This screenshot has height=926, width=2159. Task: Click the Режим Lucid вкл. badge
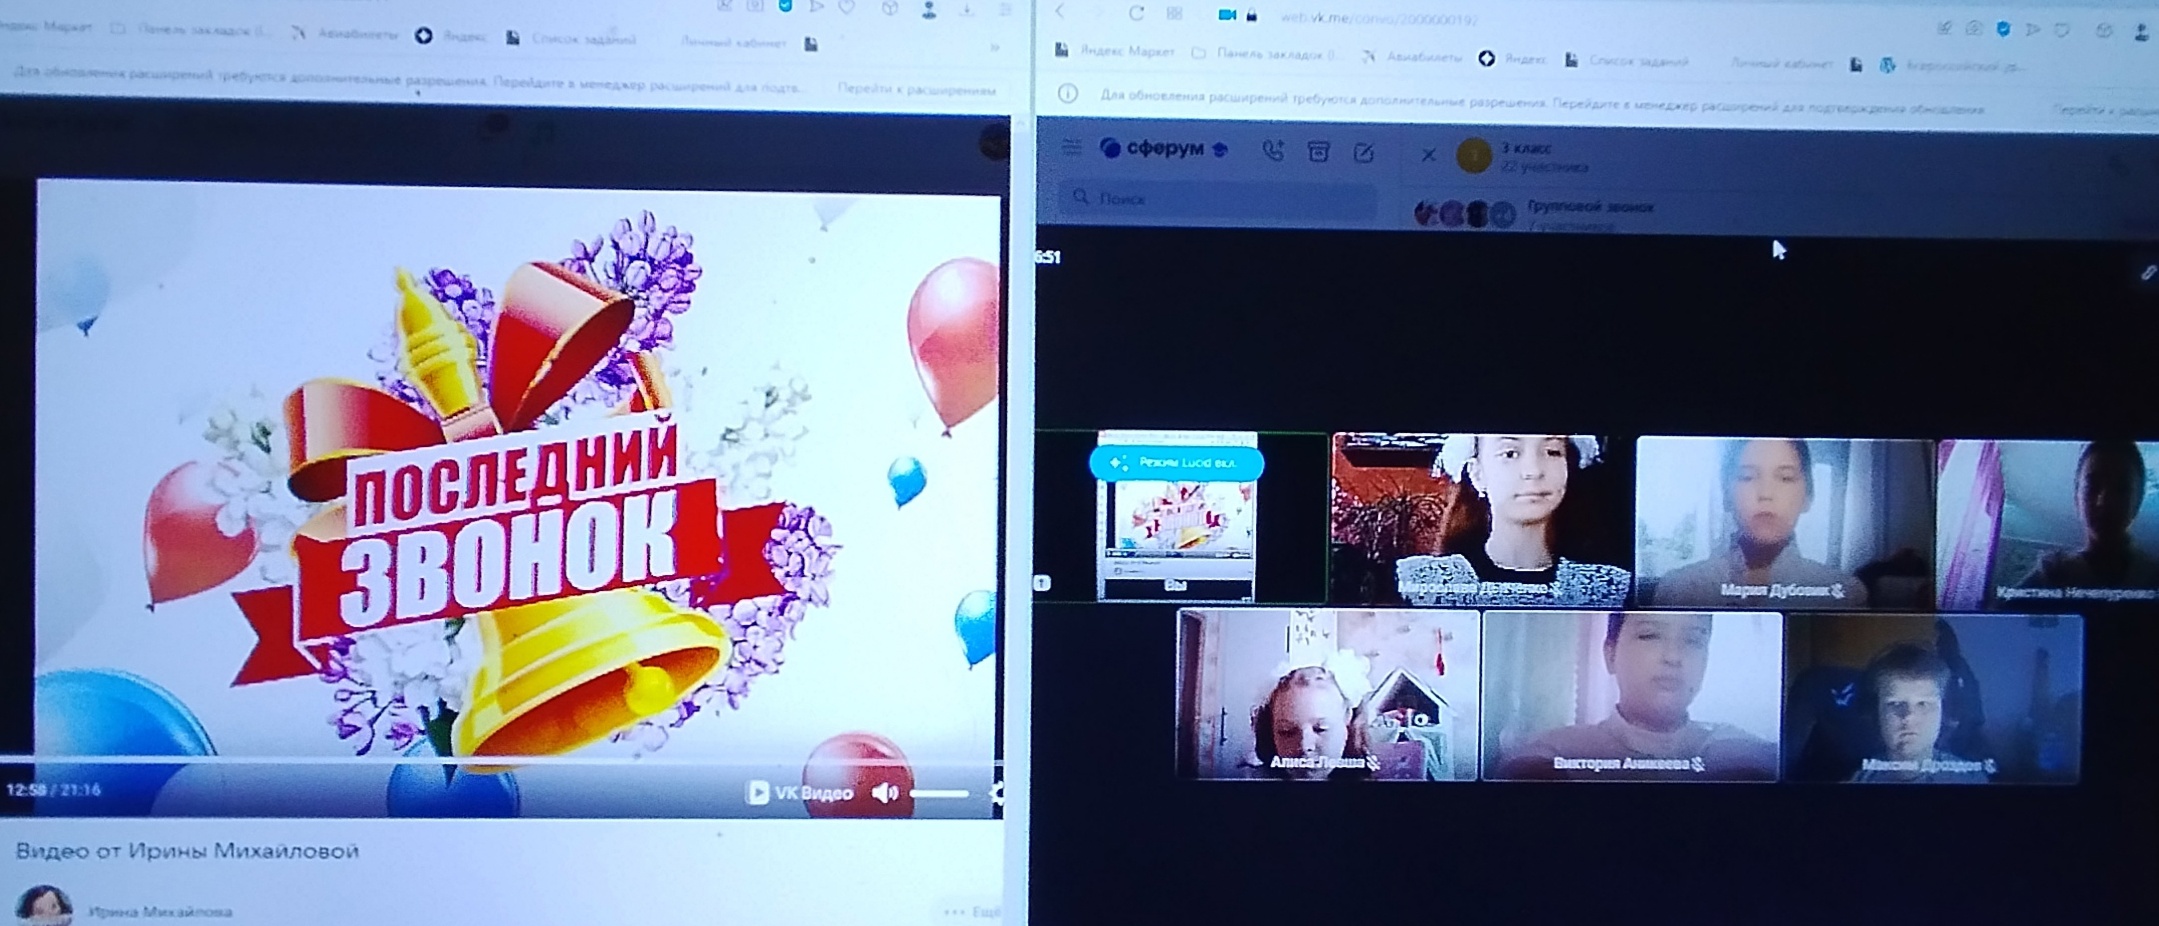pyautogui.click(x=1176, y=463)
